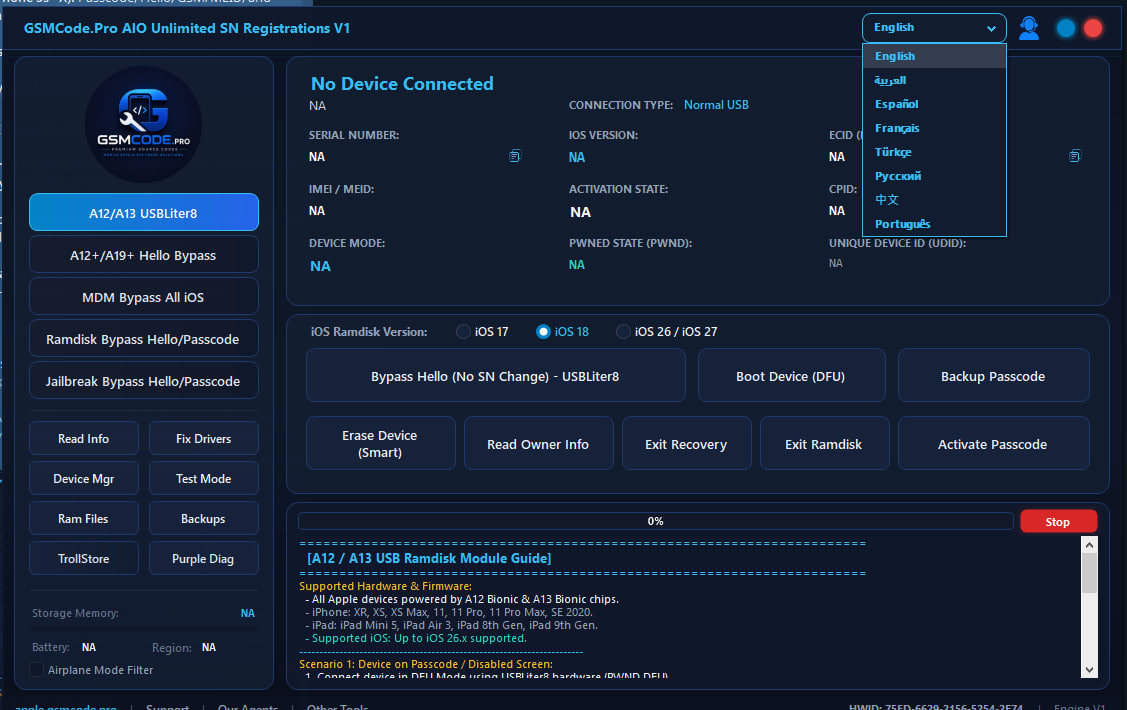Viewport: 1127px width, 710px height.
Task: Choose Português from the language list
Action: [x=934, y=223]
